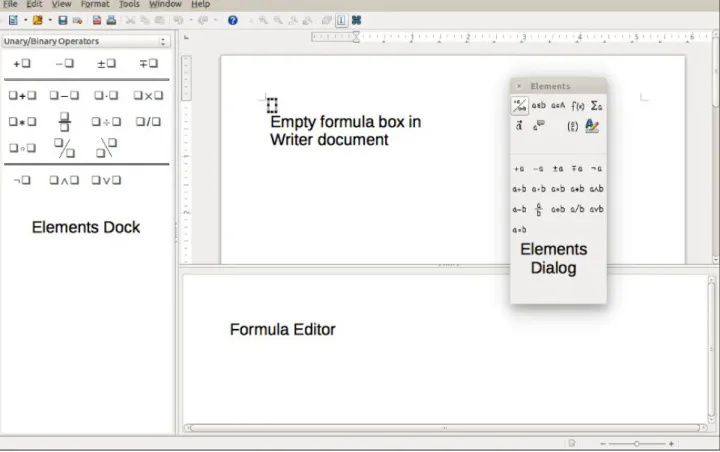Open the Symbols catalog icon in toolbar
The width and height of the screenshot is (720, 452).
(x=356, y=20)
